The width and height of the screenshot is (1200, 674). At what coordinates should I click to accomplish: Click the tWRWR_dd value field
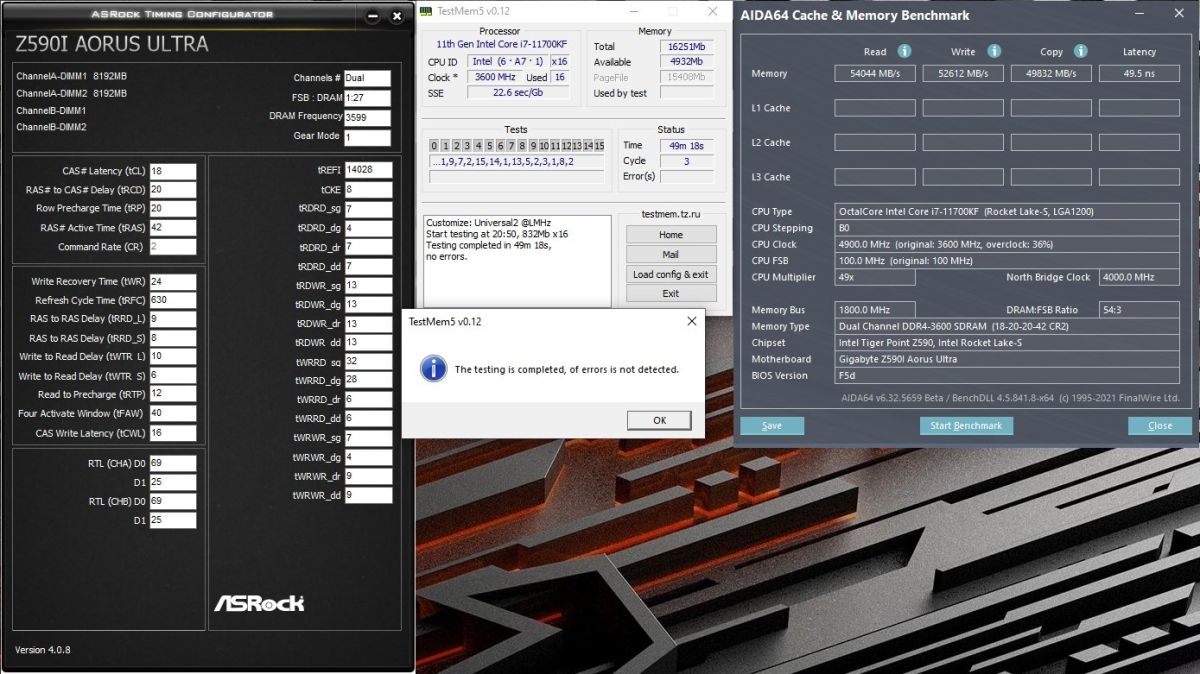[368, 495]
